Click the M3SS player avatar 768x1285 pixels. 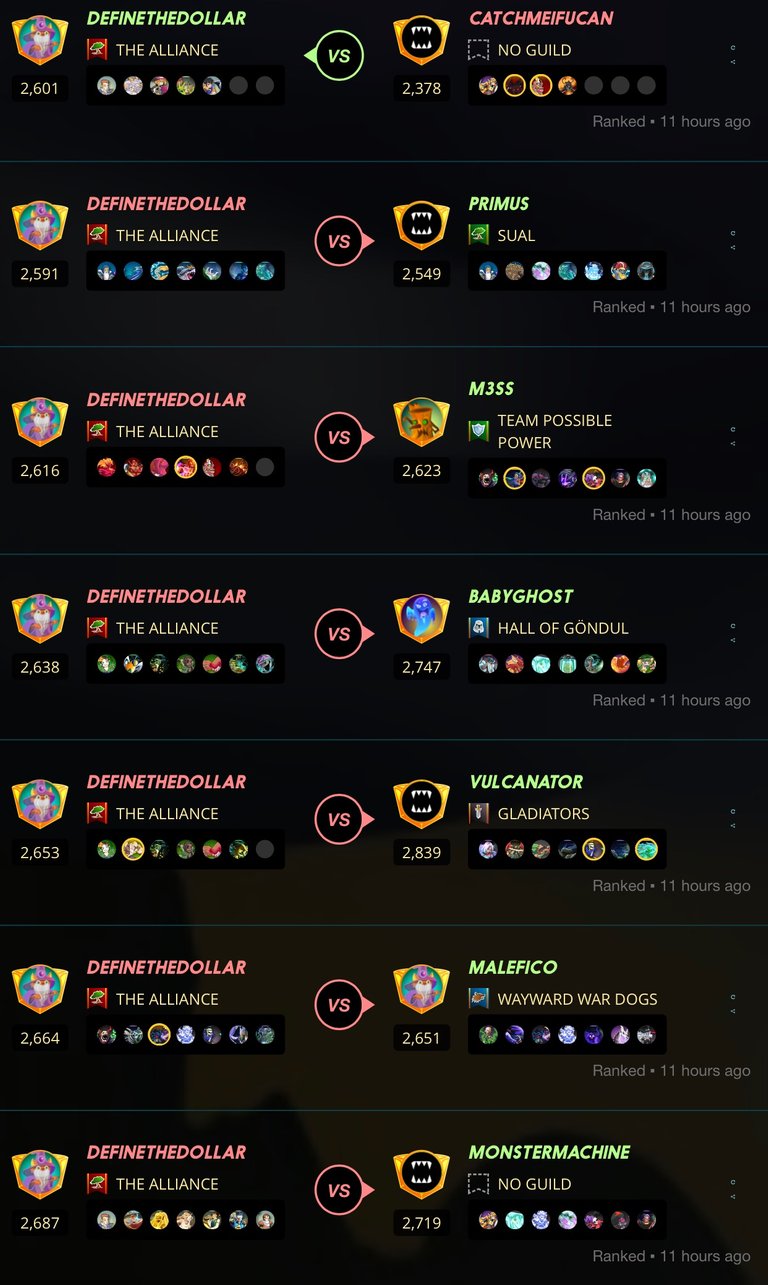421,421
